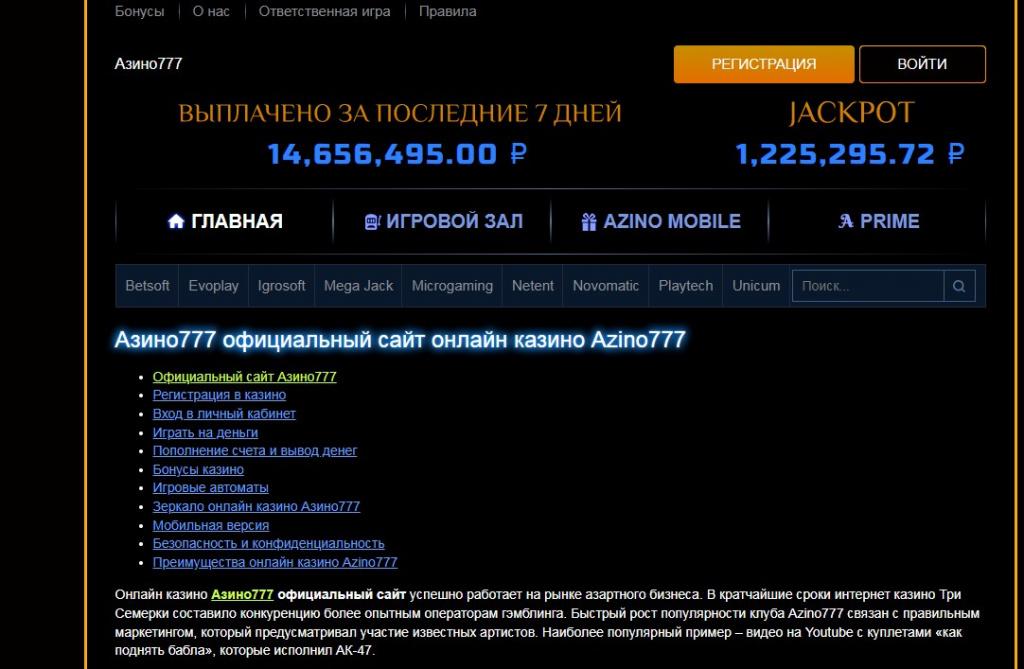This screenshot has height=669, width=1024.
Task: Open the Игровые автоматы link
Action: (x=210, y=488)
